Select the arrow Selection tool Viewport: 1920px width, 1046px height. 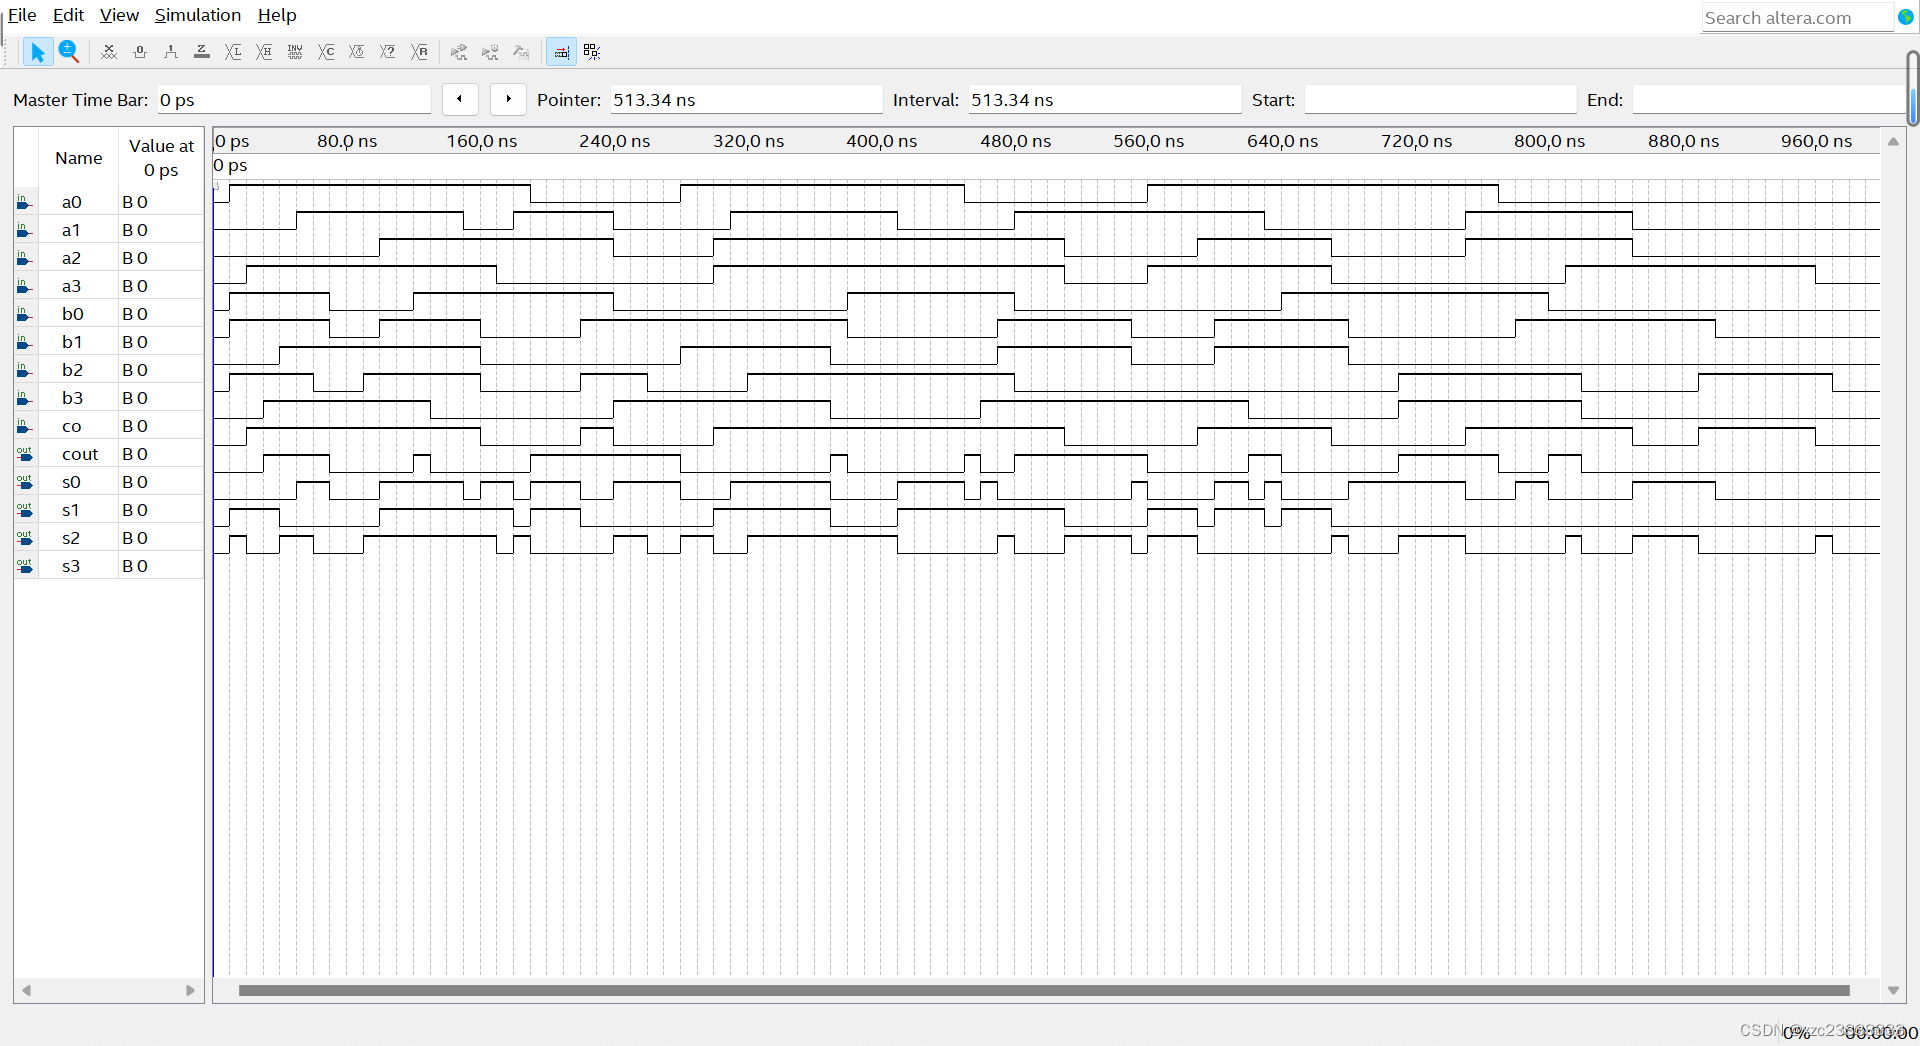[x=37, y=52]
